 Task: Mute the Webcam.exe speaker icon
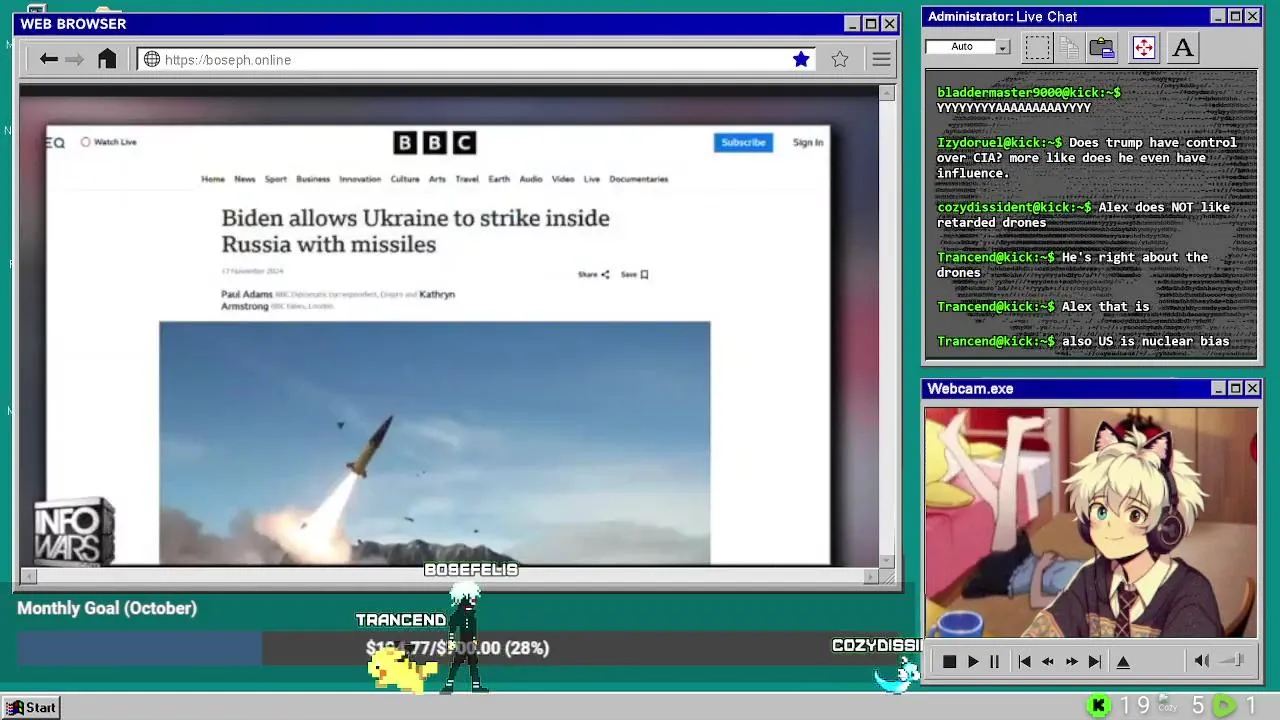[x=1202, y=661]
